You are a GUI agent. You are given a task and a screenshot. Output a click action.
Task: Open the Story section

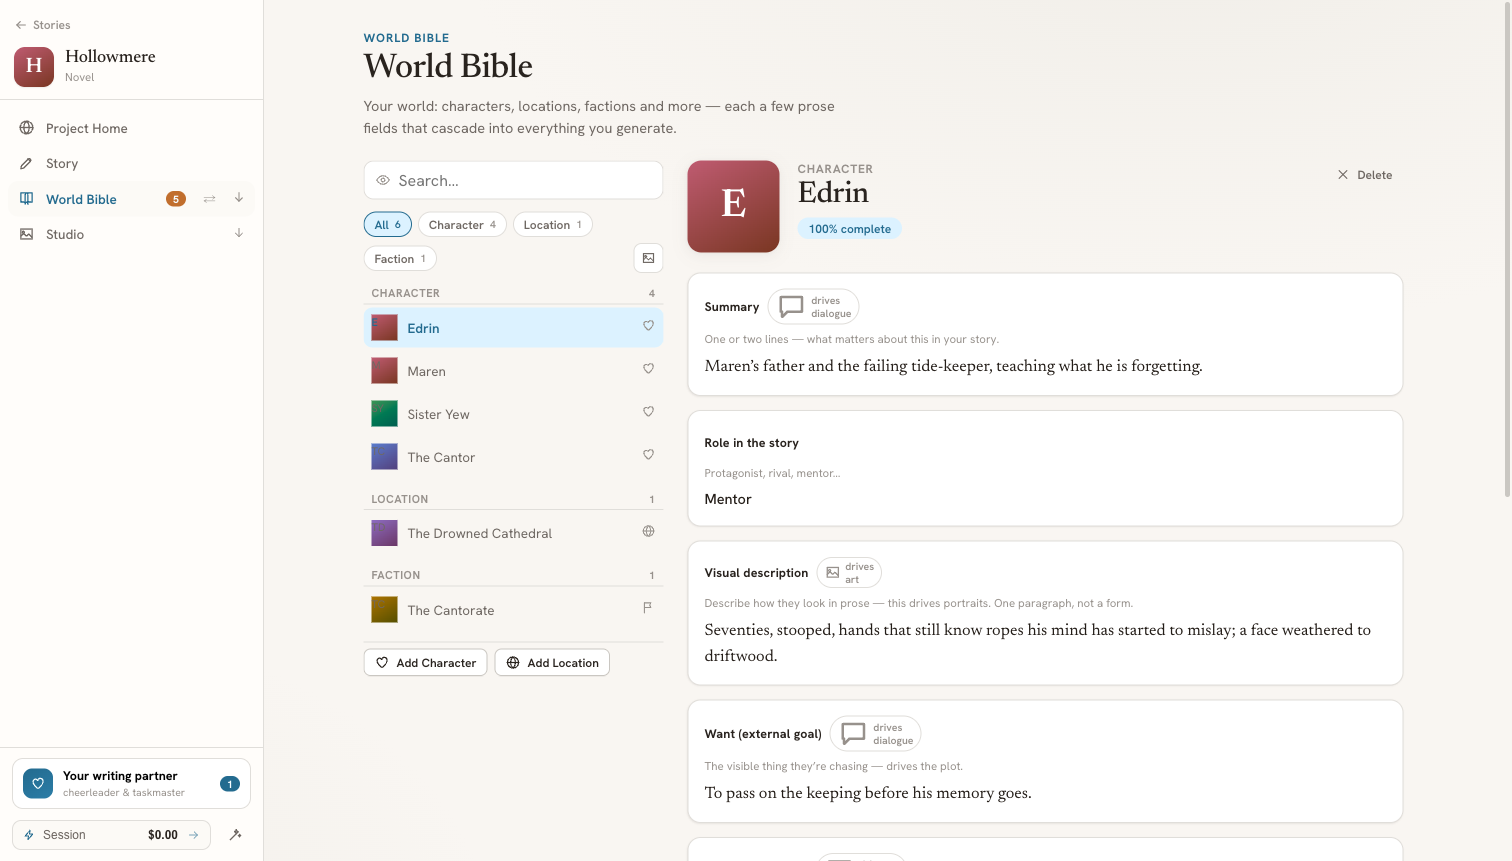point(131,163)
